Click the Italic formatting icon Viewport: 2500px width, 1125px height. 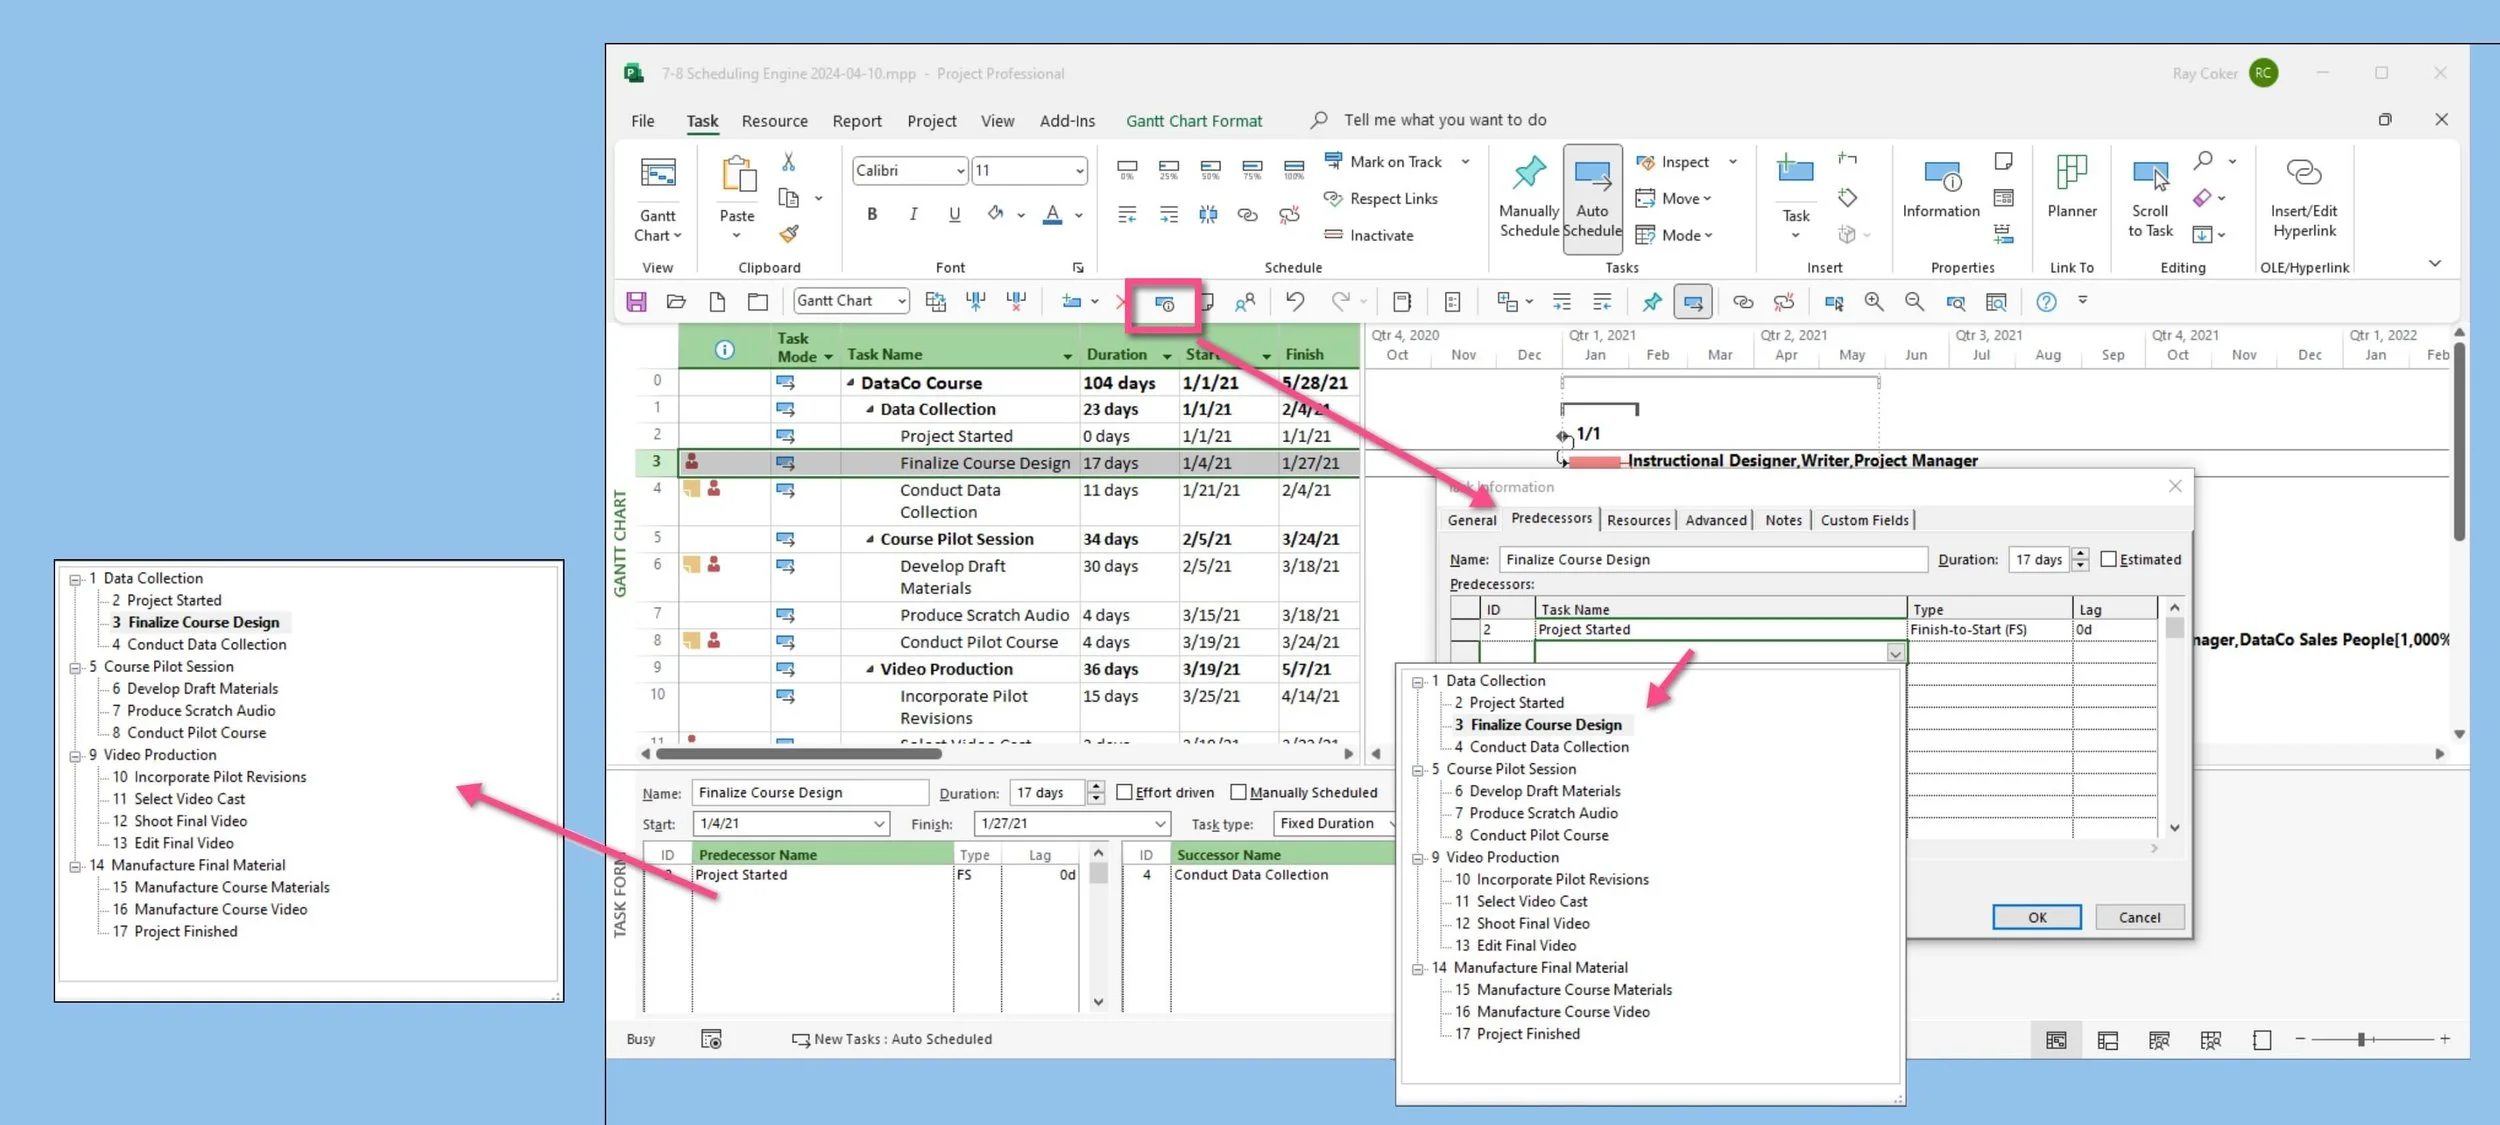(913, 214)
